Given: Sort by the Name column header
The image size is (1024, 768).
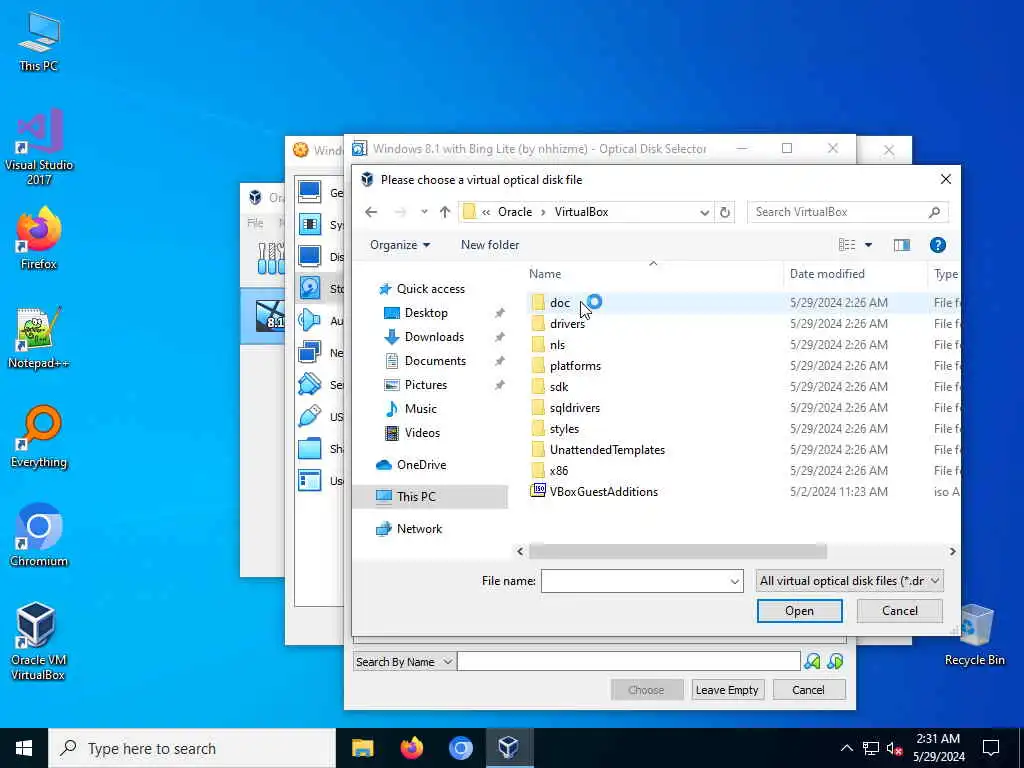Looking at the screenshot, I should pos(653,274).
